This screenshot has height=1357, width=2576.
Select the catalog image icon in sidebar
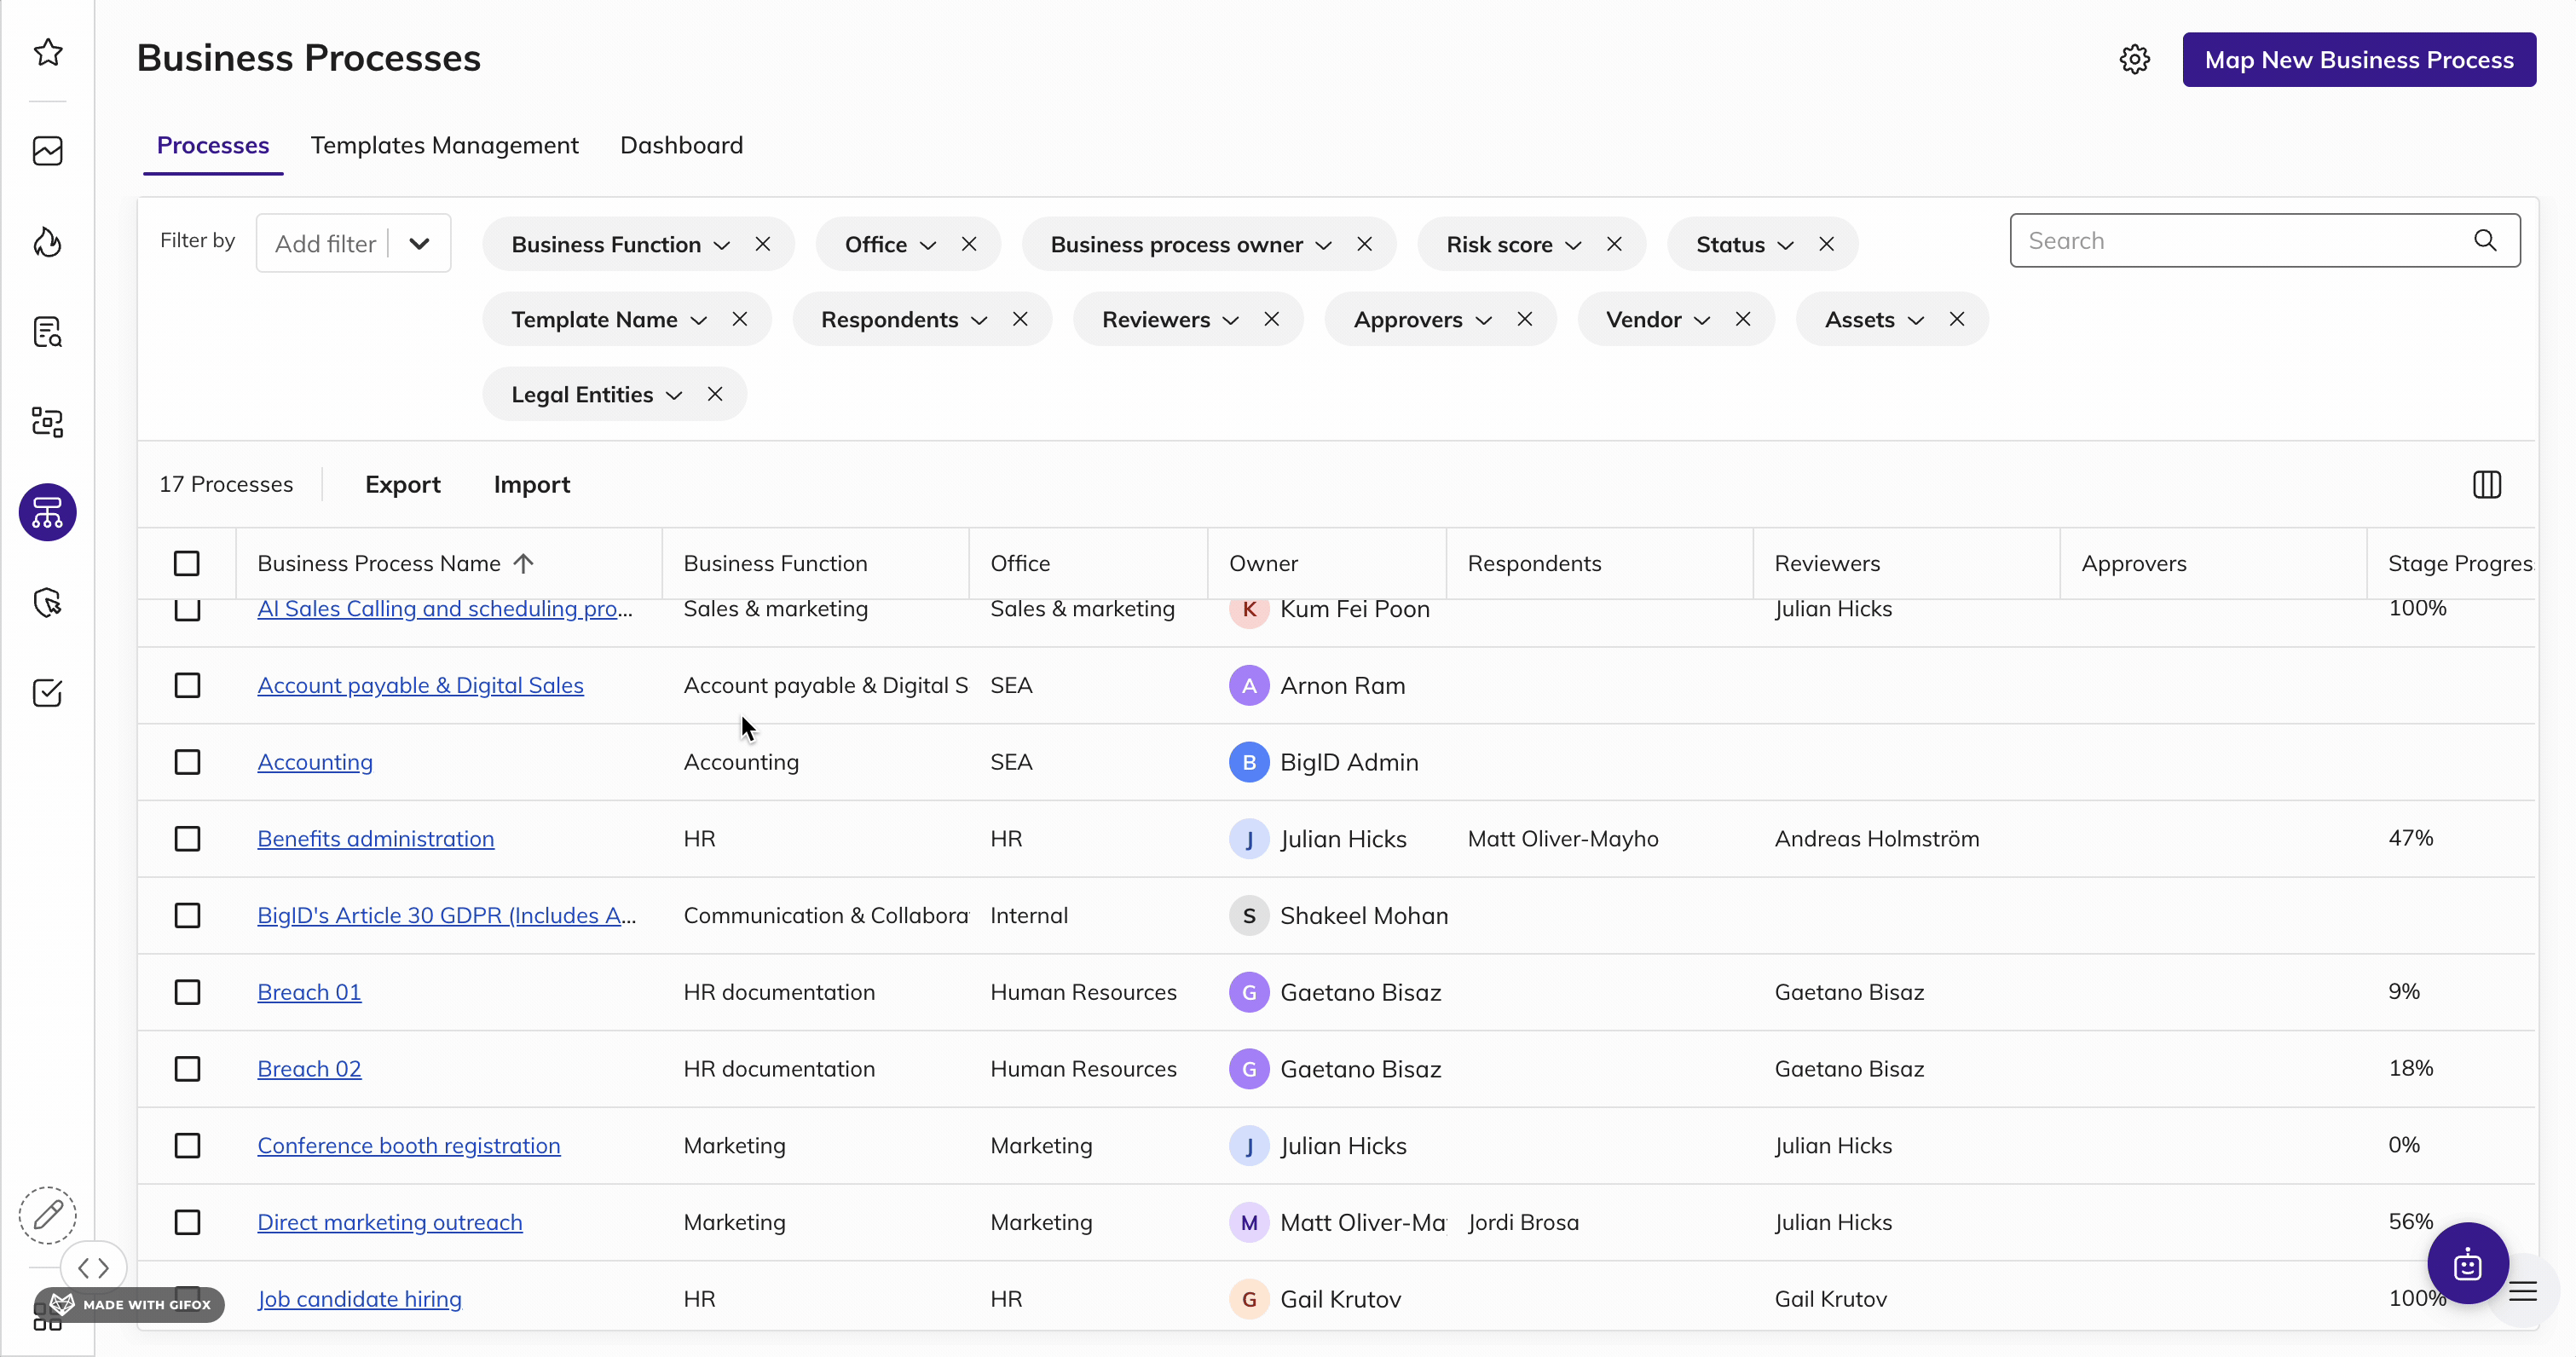[x=47, y=150]
